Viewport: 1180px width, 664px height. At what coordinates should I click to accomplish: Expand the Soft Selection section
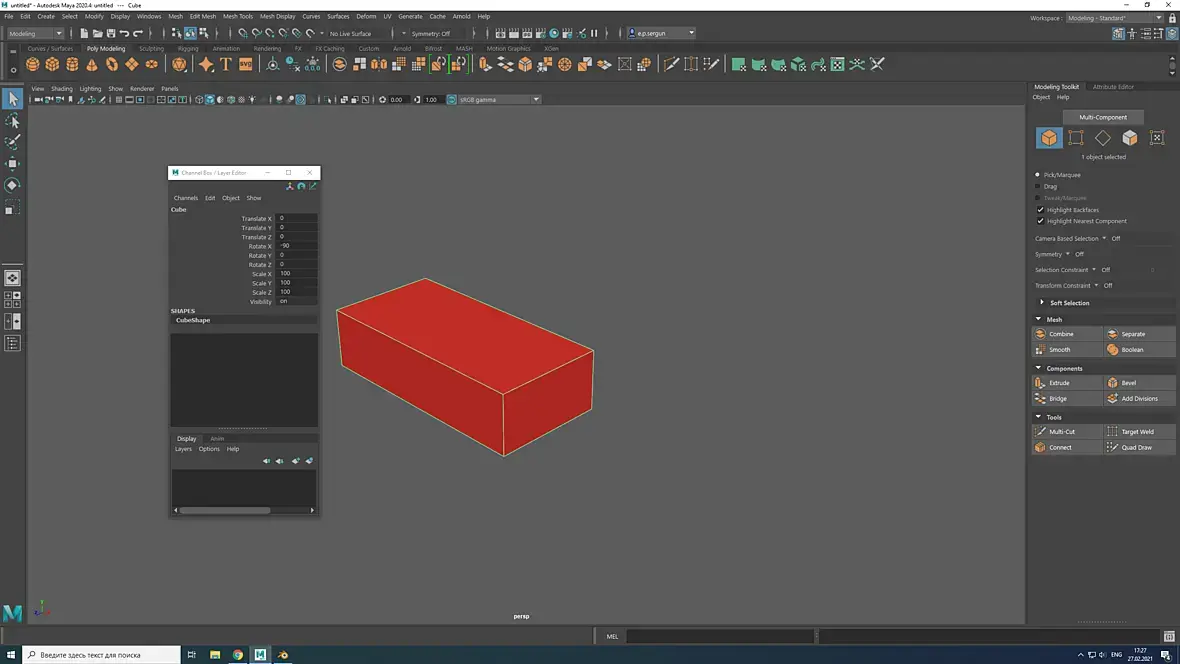1069,303
